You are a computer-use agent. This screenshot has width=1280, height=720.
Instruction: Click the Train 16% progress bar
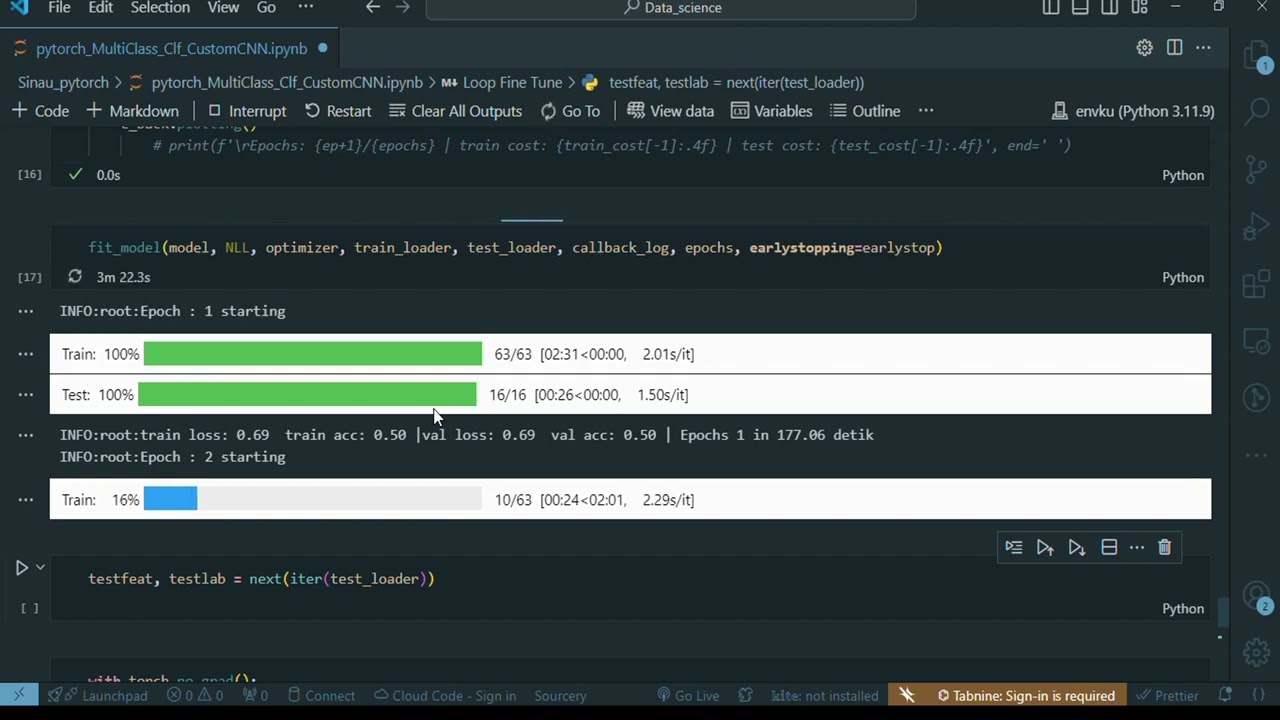313,499
